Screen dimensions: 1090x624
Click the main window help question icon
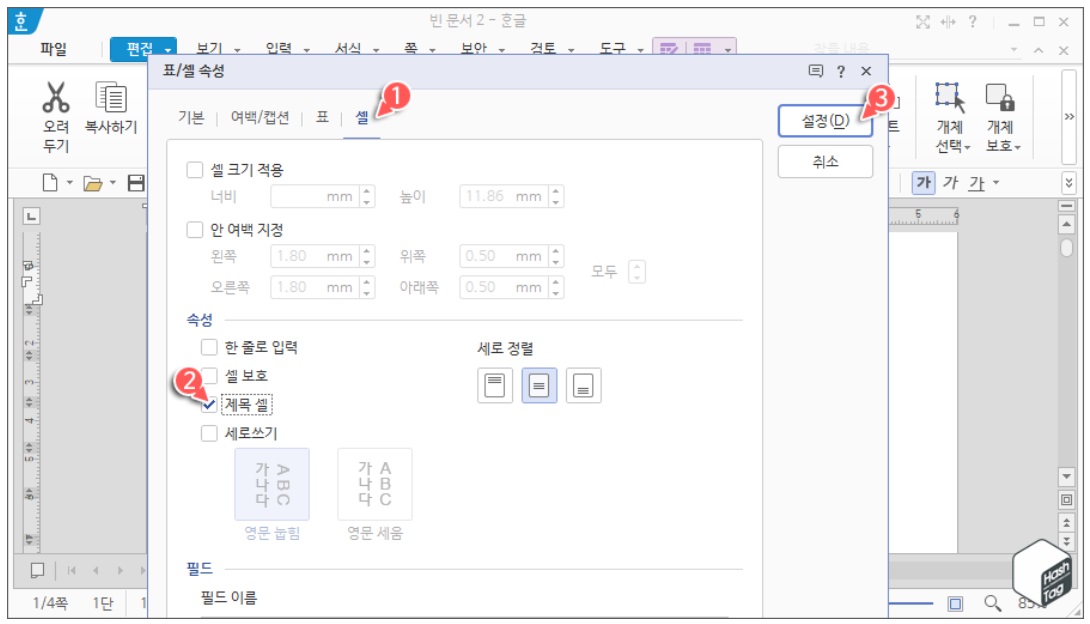pyautogui.click(x=973, y=22)
